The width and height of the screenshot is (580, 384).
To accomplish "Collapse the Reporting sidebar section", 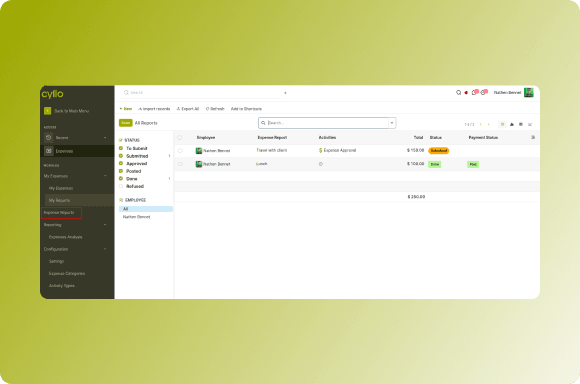I will [x=105, y=225].
